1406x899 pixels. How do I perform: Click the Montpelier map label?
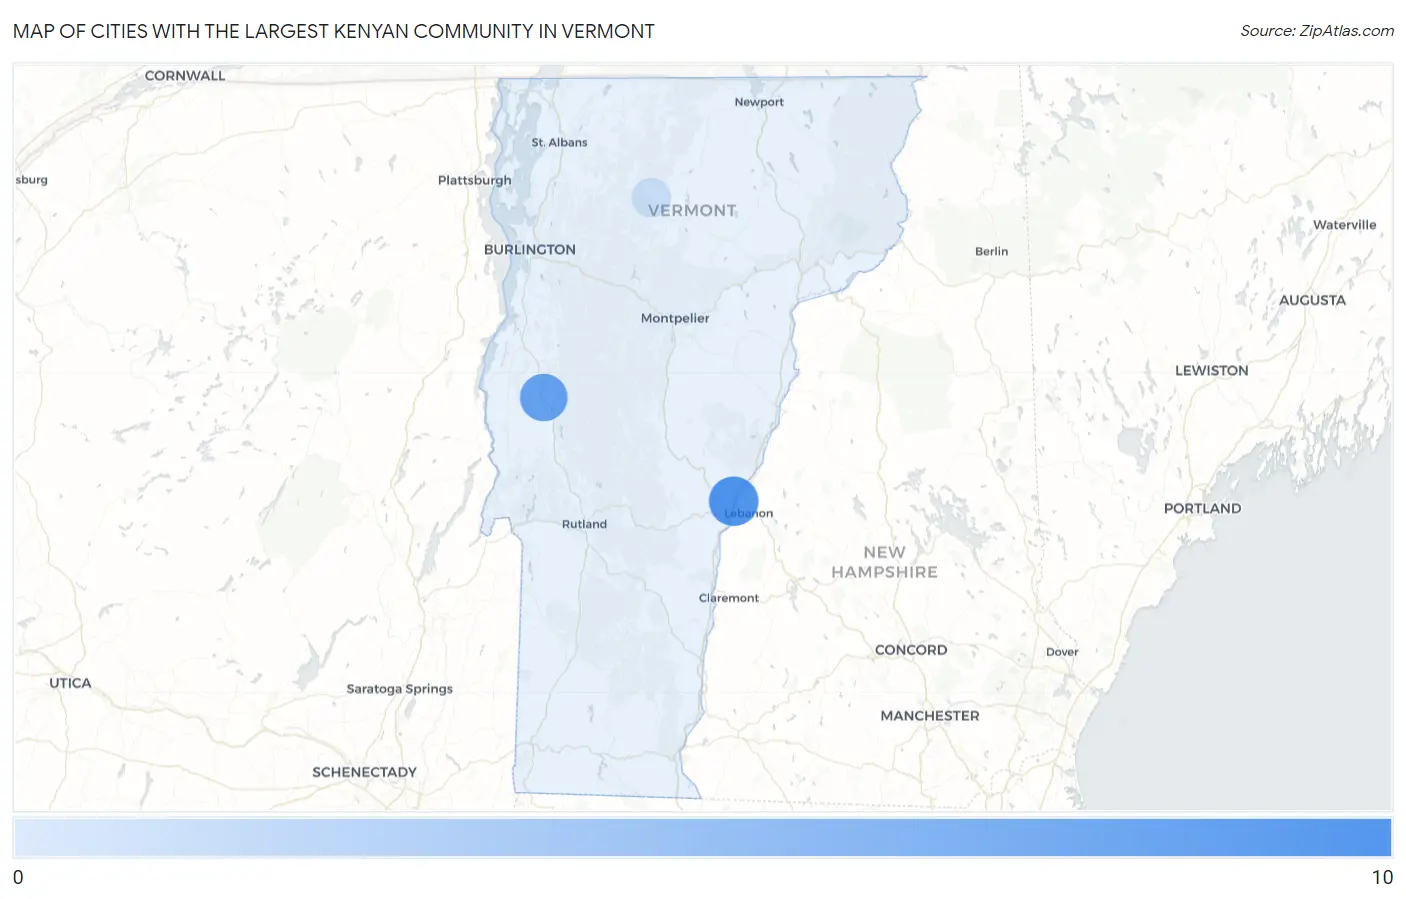(675, 318)
